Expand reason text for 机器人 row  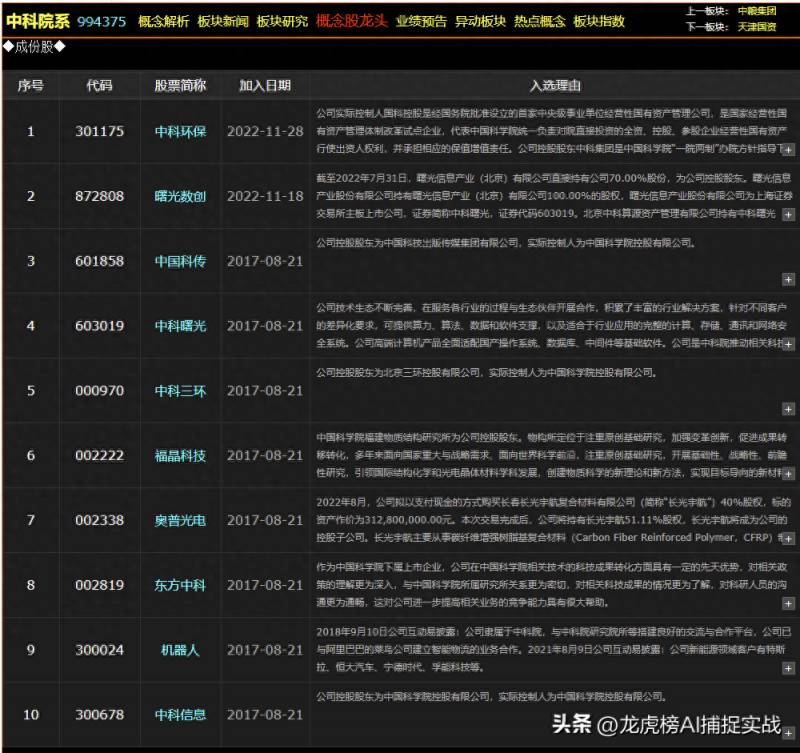pyautogui.click(x=788, y=668)
